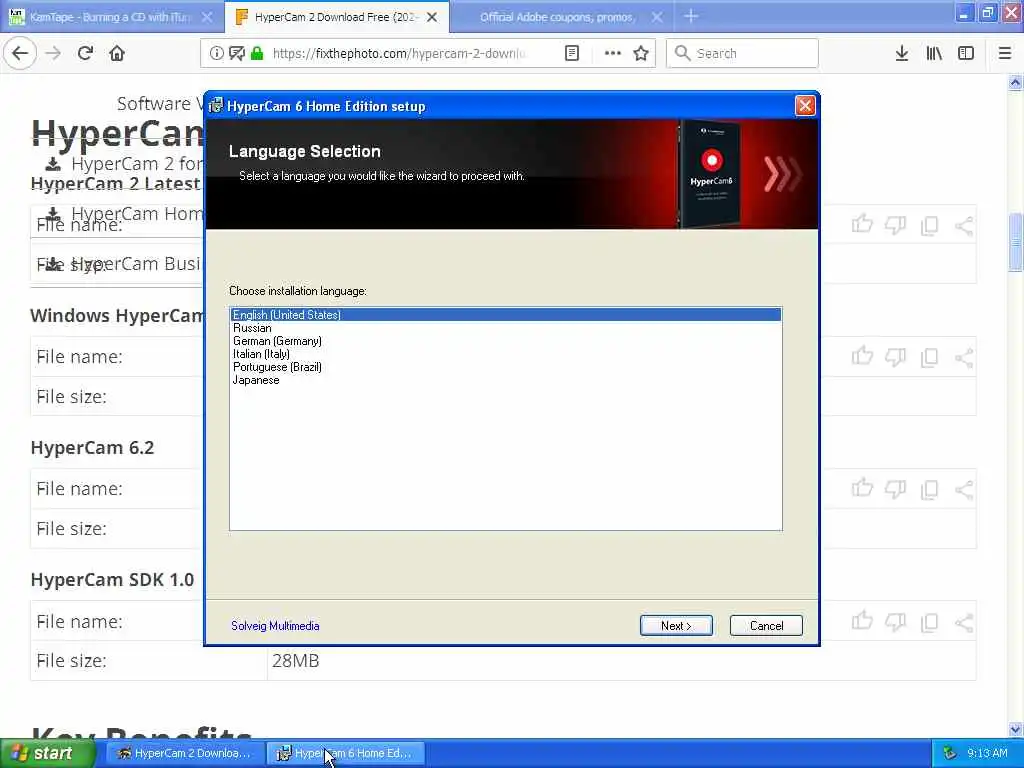Thumbs down the Windows HyperCam row
Viewport: 1024px width, 768px height.
[895, 357]
